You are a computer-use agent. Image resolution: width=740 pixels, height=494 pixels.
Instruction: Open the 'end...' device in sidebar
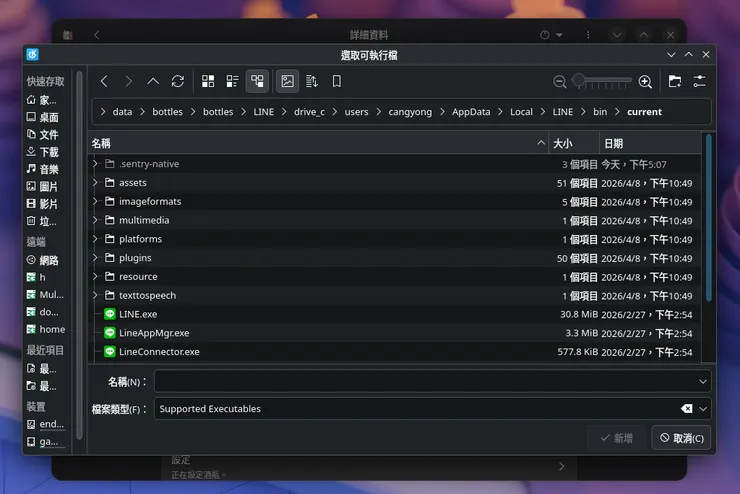[x=45, y=424]
